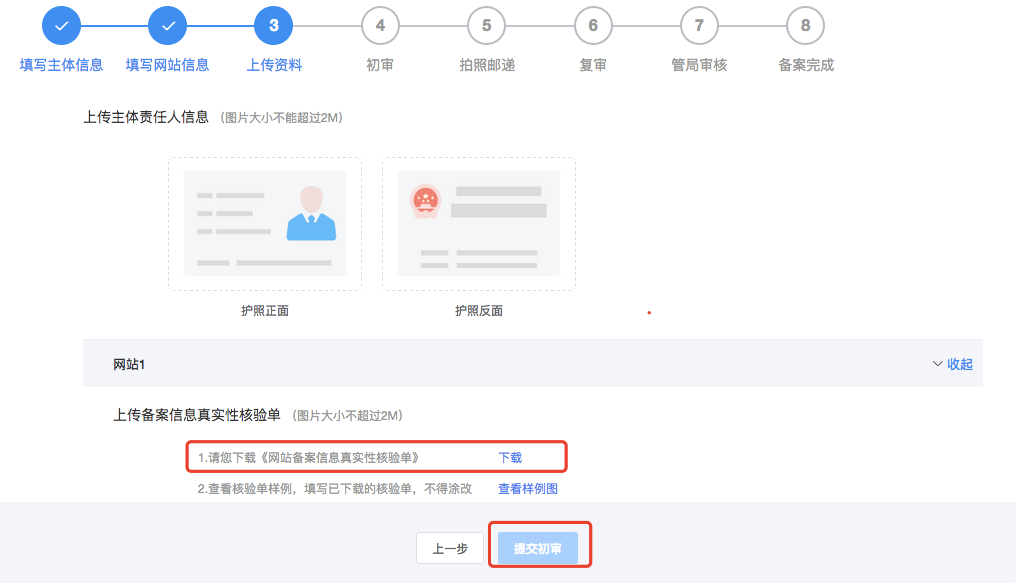Image resolution: width=1016 pixels, height=583 pixels.
Task: Go back with the 上一步 button
Action: point(450,549)
